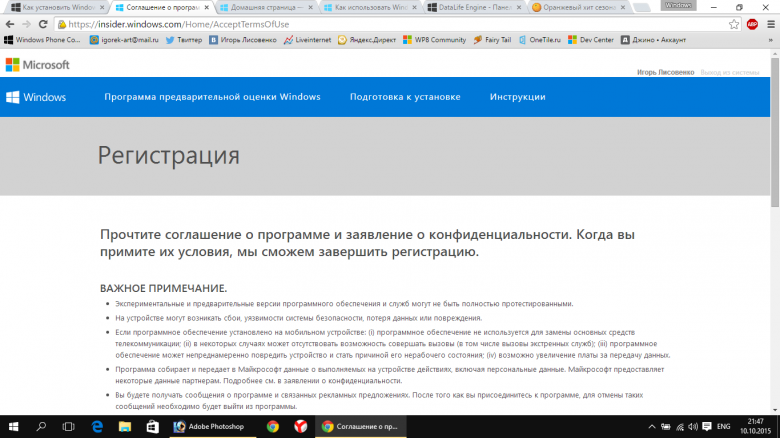Switch to the 'Как установить Windows' tab

tap(58, 7)
